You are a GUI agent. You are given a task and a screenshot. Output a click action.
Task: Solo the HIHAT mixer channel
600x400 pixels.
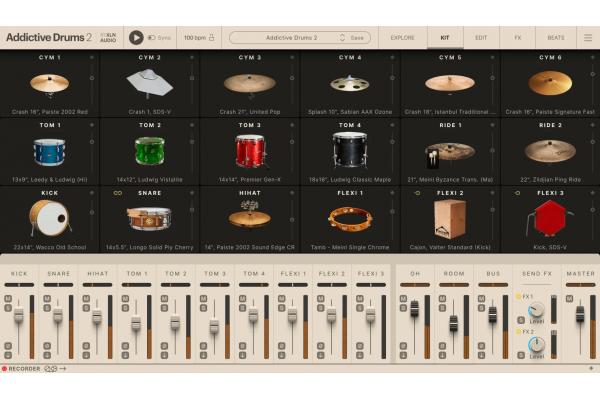click(x=86, y=308)
